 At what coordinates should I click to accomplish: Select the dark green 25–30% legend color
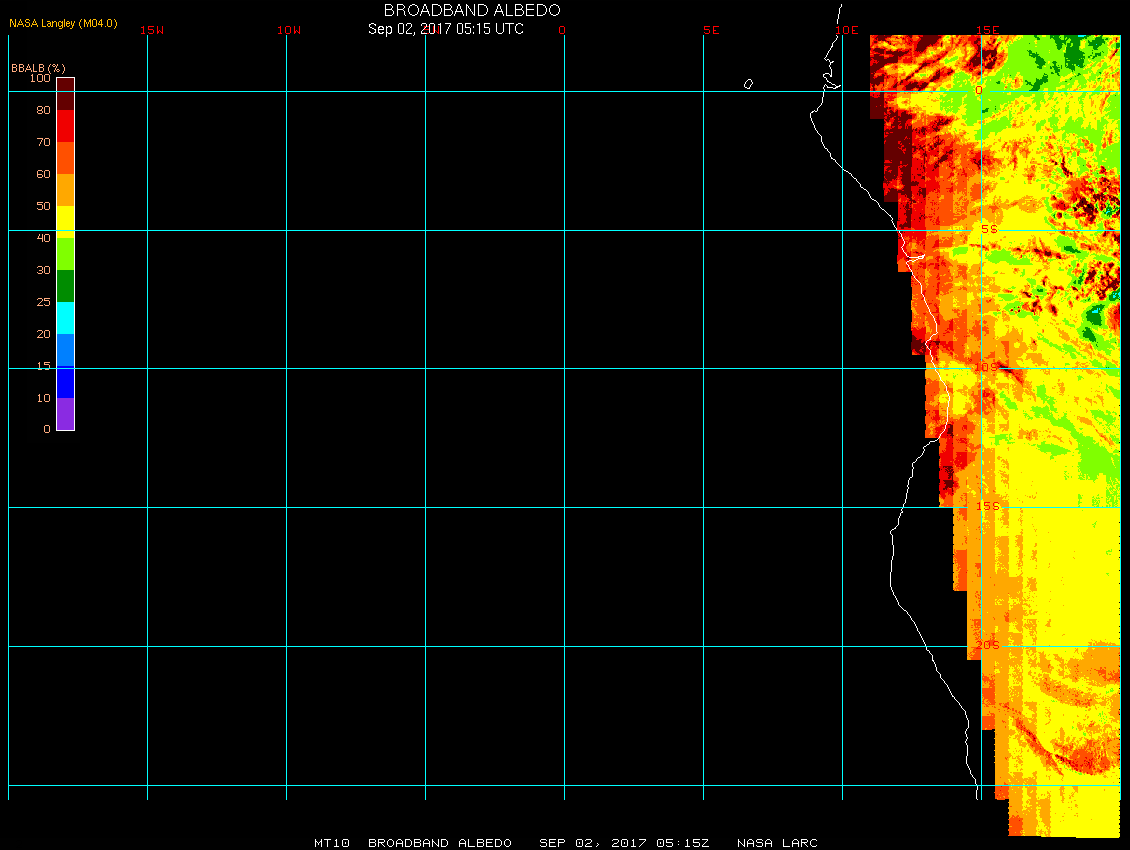tap(65, 286)
